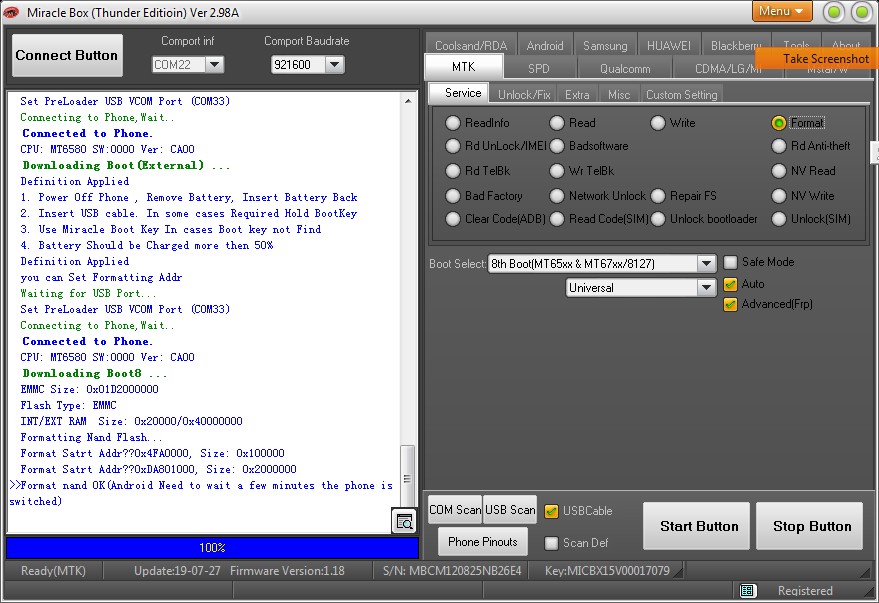
Task: Switch to the Qualcomm tab
Action: (x=625, y=68)
